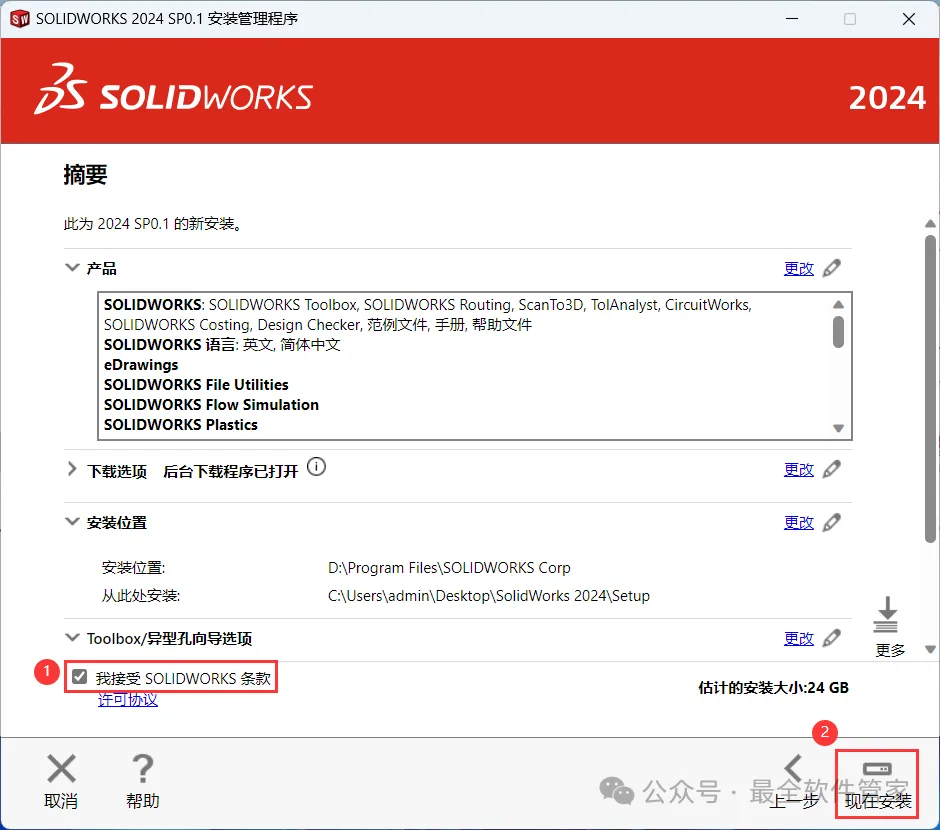Go back using the 上一步 arrow

coord(794,768)
